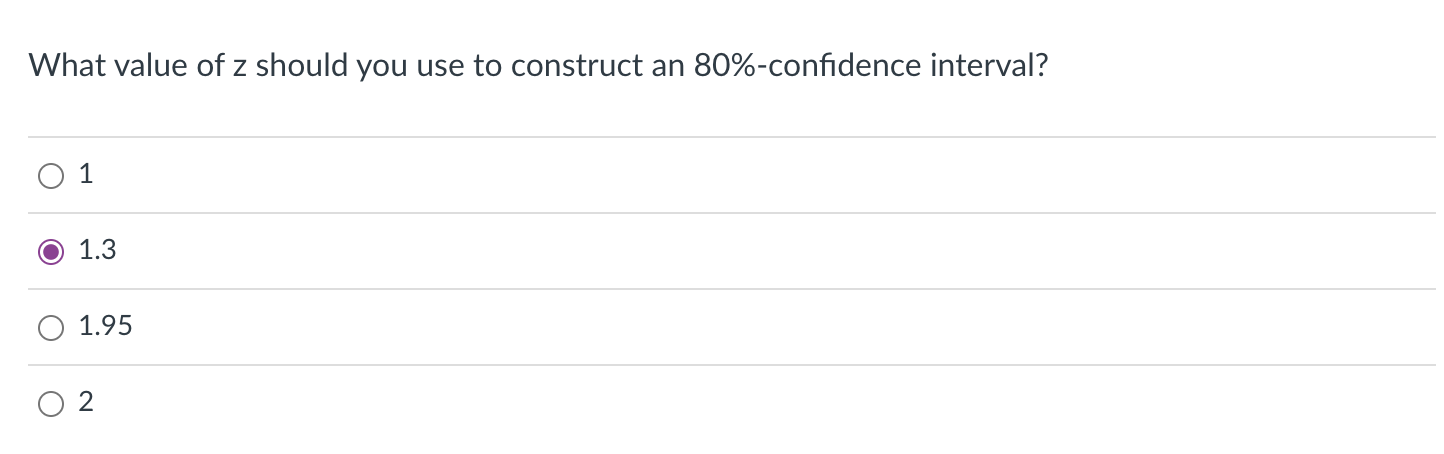This screenshot has height=454, width=1444.
Task: Select the radio button for answer 1
Action: coord(50,176)
